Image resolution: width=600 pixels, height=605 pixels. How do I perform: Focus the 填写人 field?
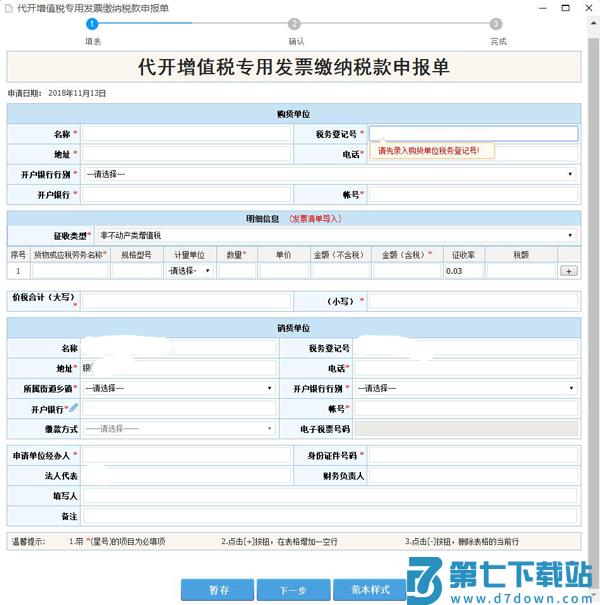coord(330,496)
